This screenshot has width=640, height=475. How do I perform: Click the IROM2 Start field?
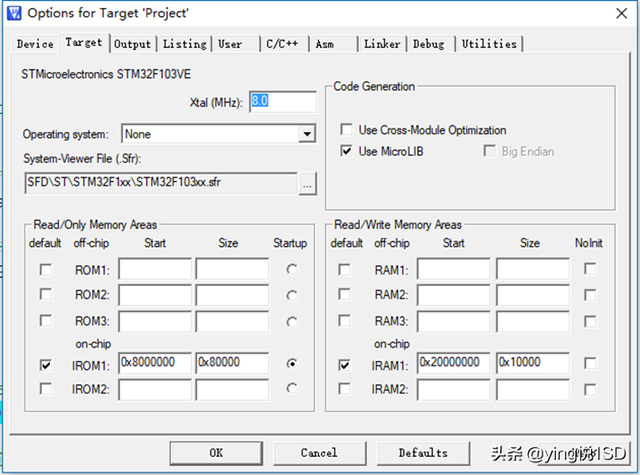(155, 390)
